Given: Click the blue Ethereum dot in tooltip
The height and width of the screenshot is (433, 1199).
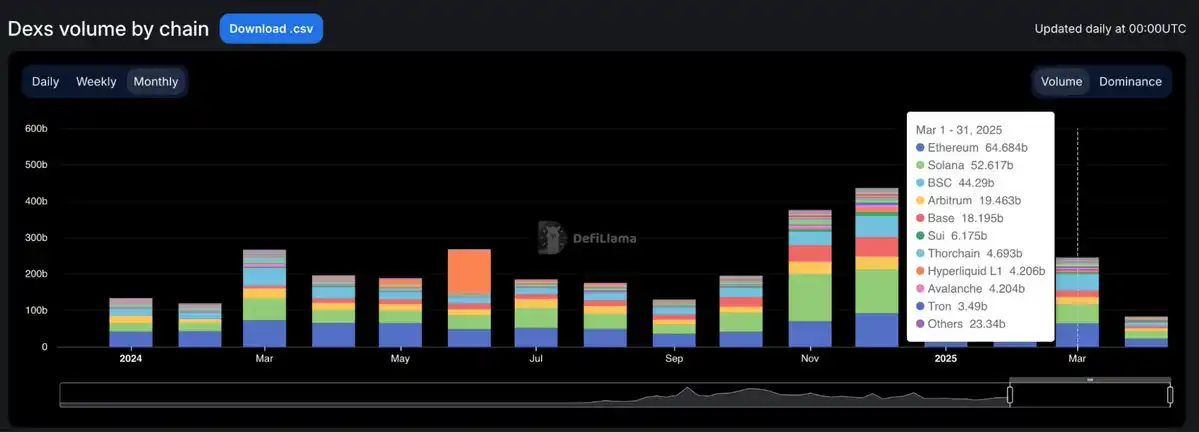Looking at the screenshot, I should tap(920, 148).
